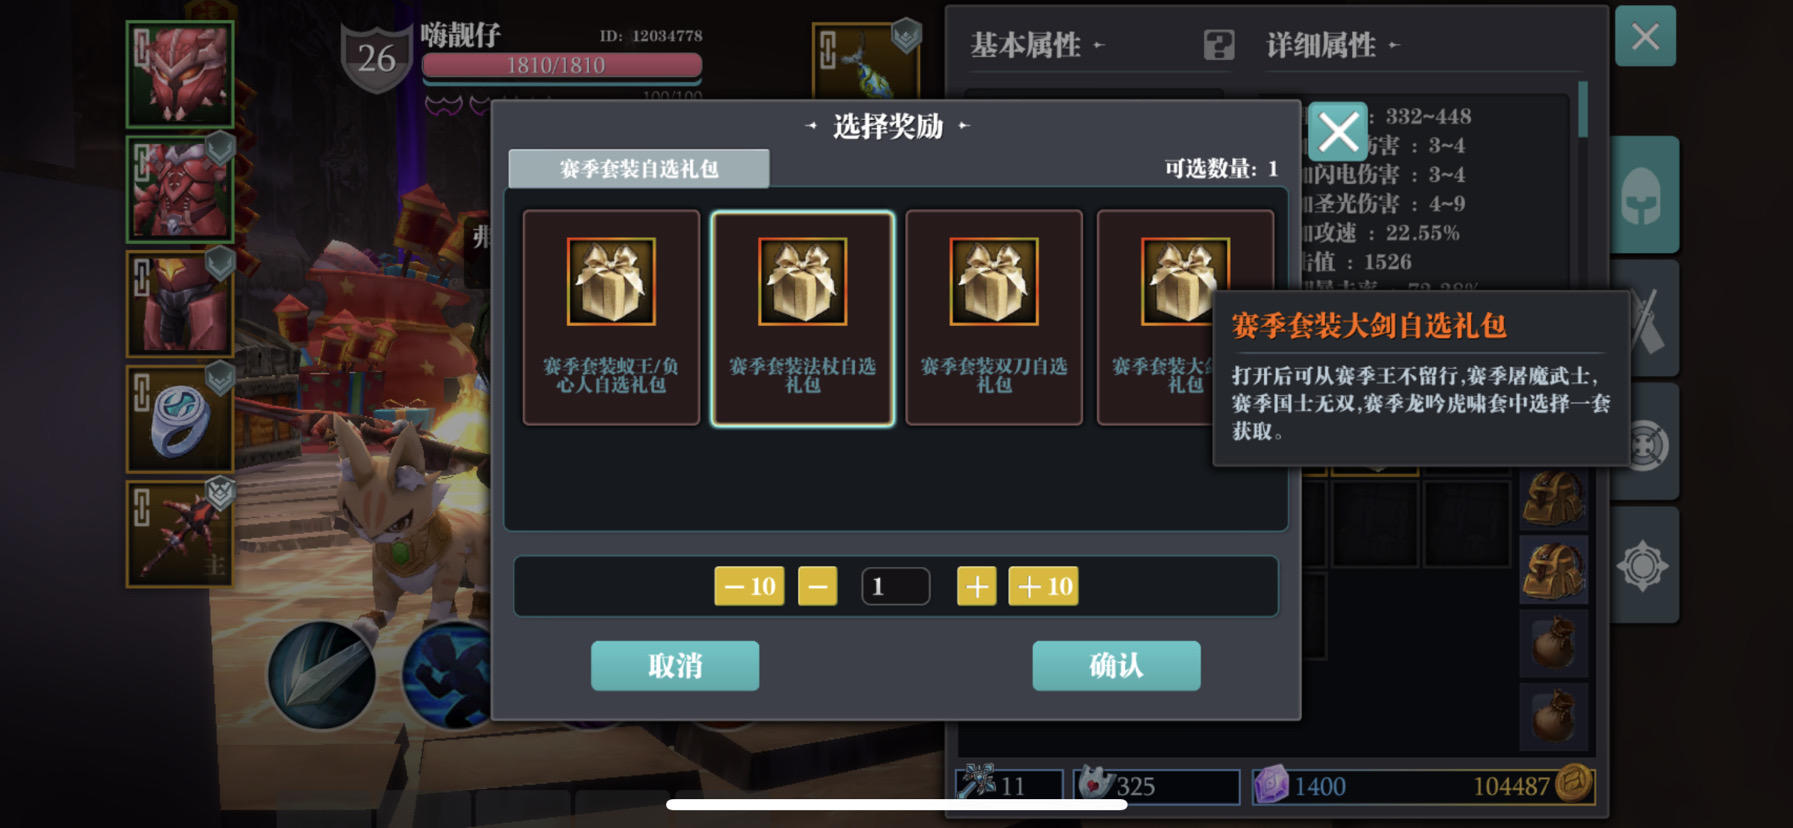
Task: Decrease quantity by one
Action: click(817, 586)
